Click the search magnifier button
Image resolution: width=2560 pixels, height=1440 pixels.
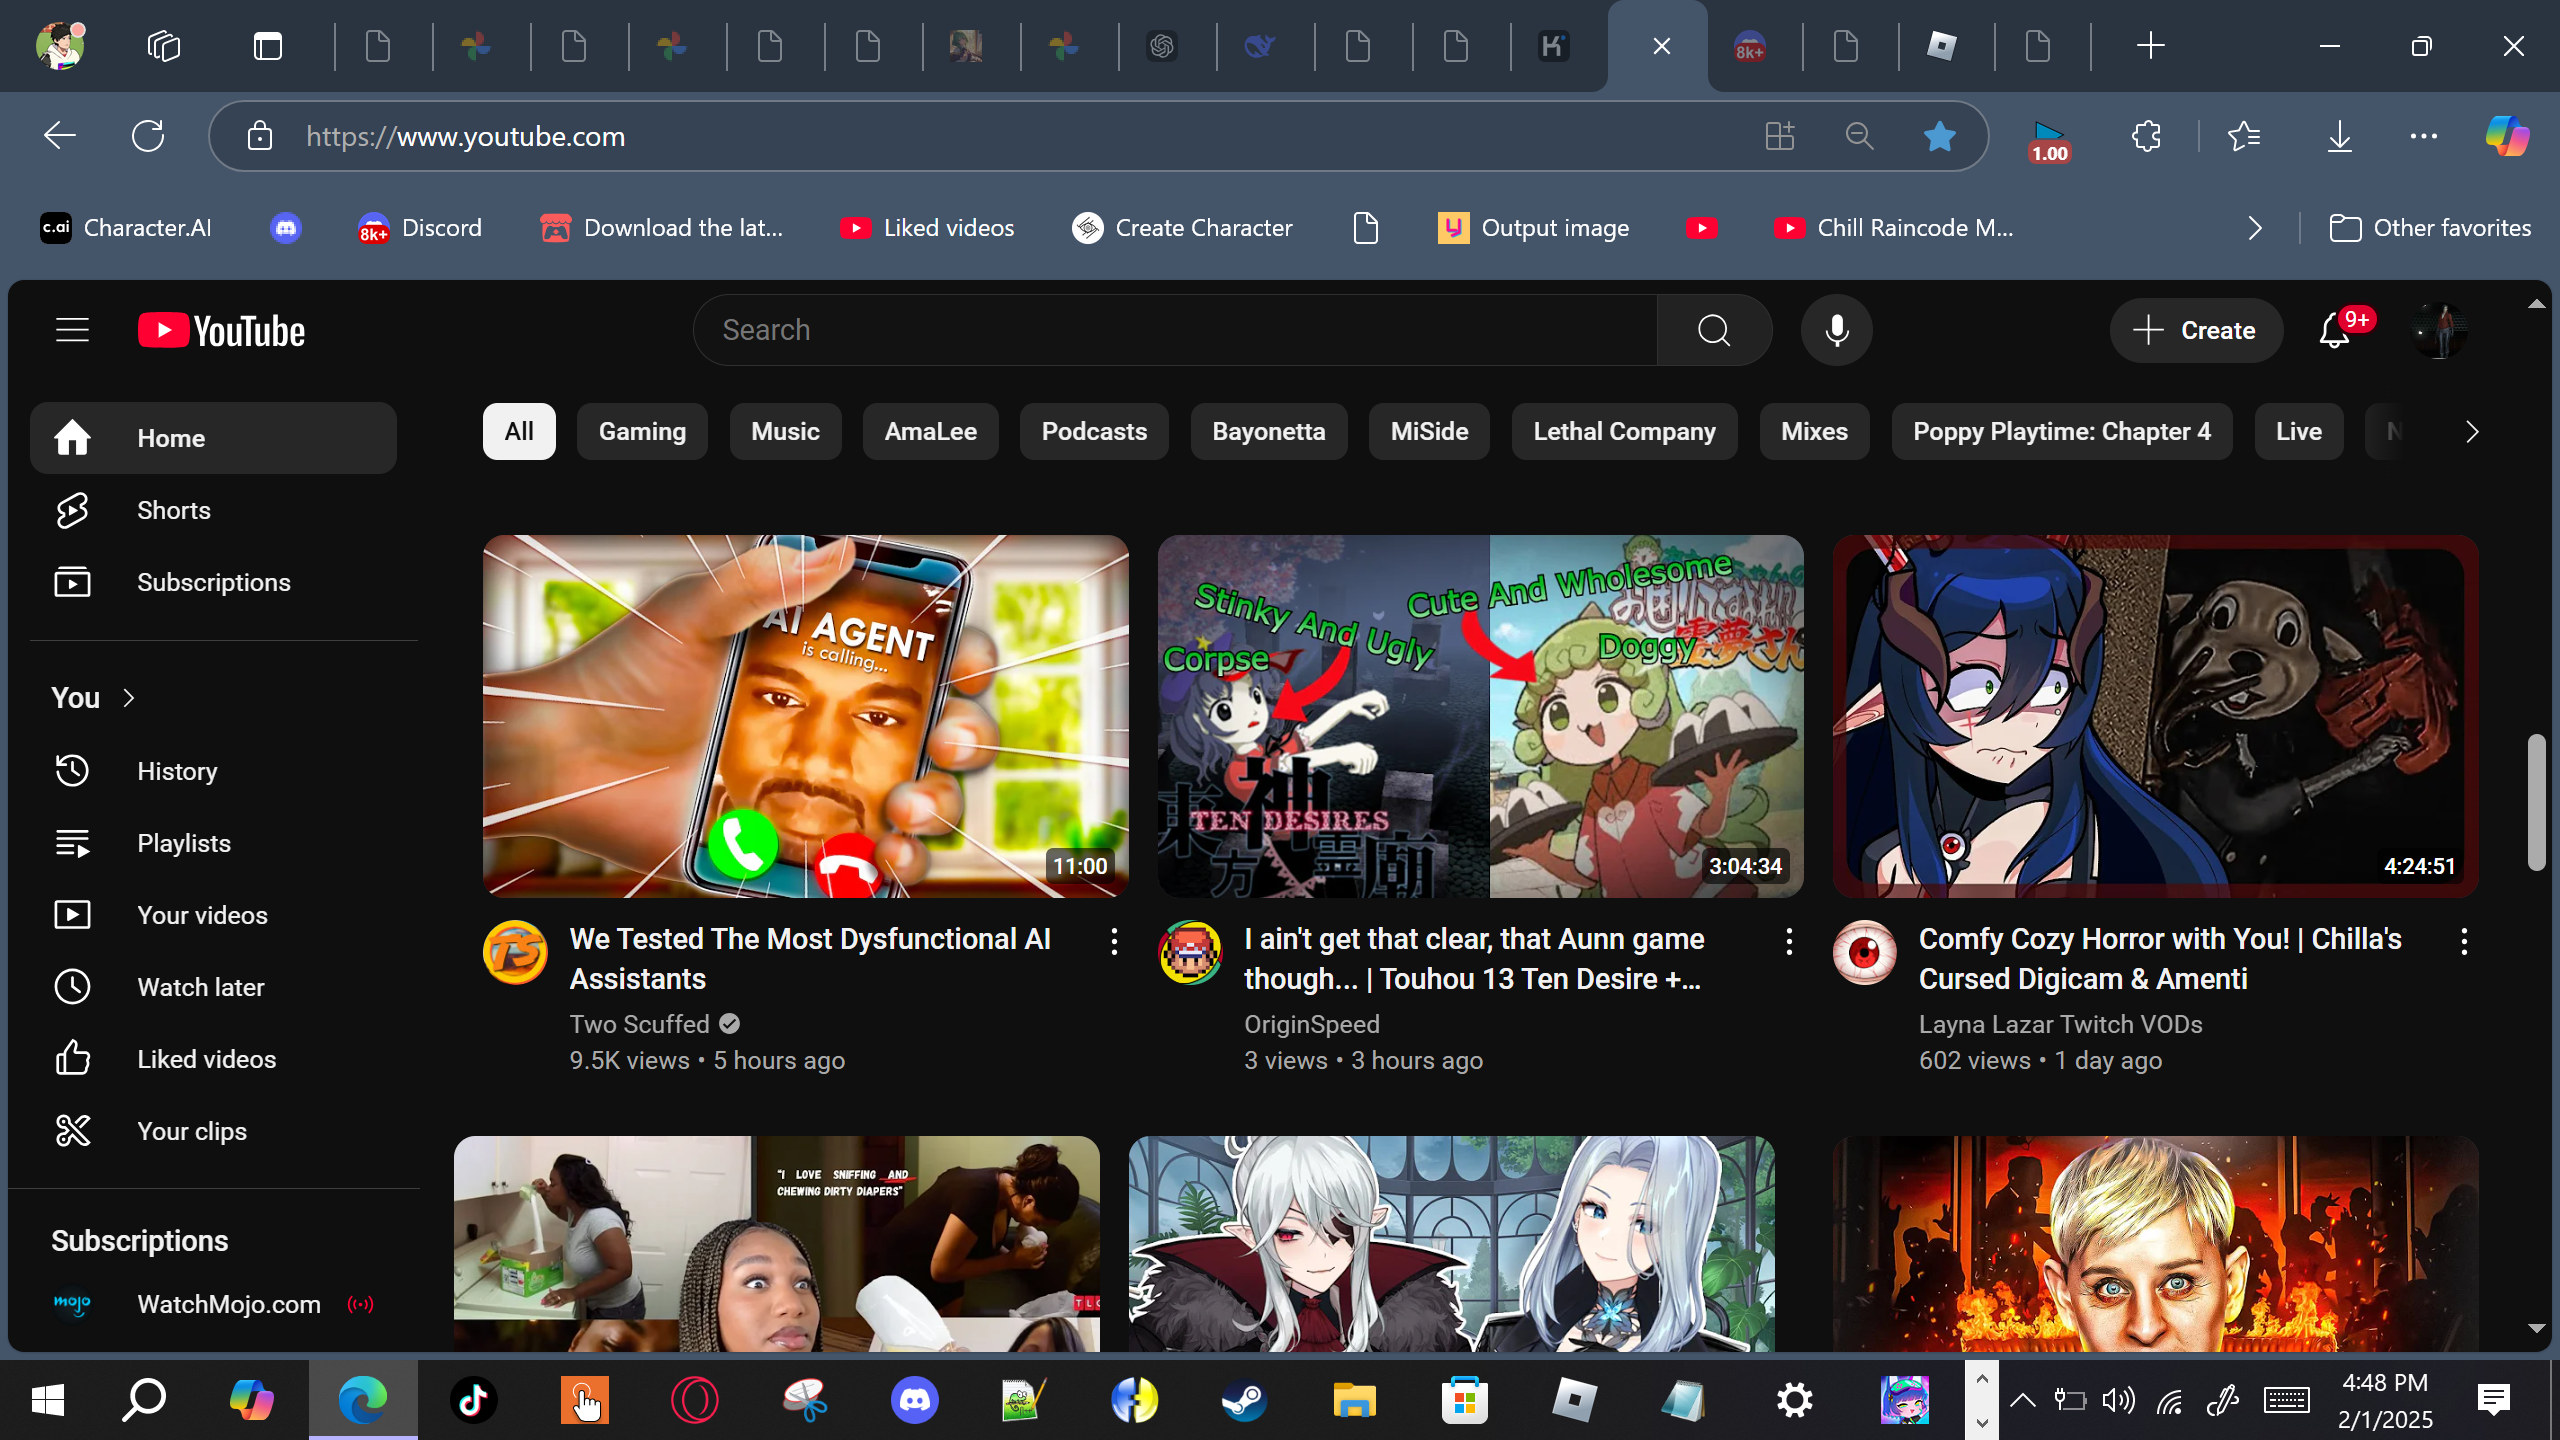pos(1714,330)
